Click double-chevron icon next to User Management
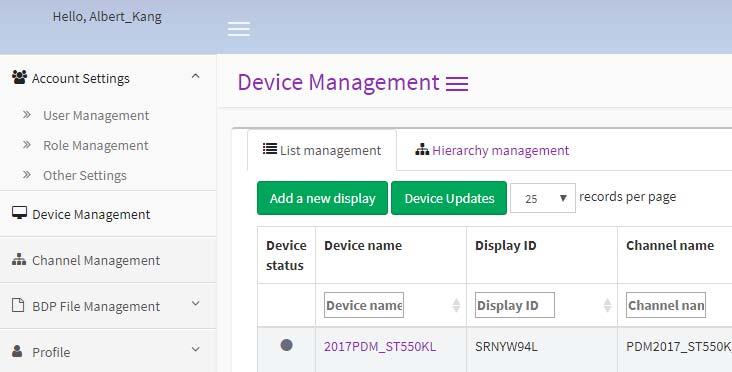This screenshot has height=372, width=732. pos(27,114)
